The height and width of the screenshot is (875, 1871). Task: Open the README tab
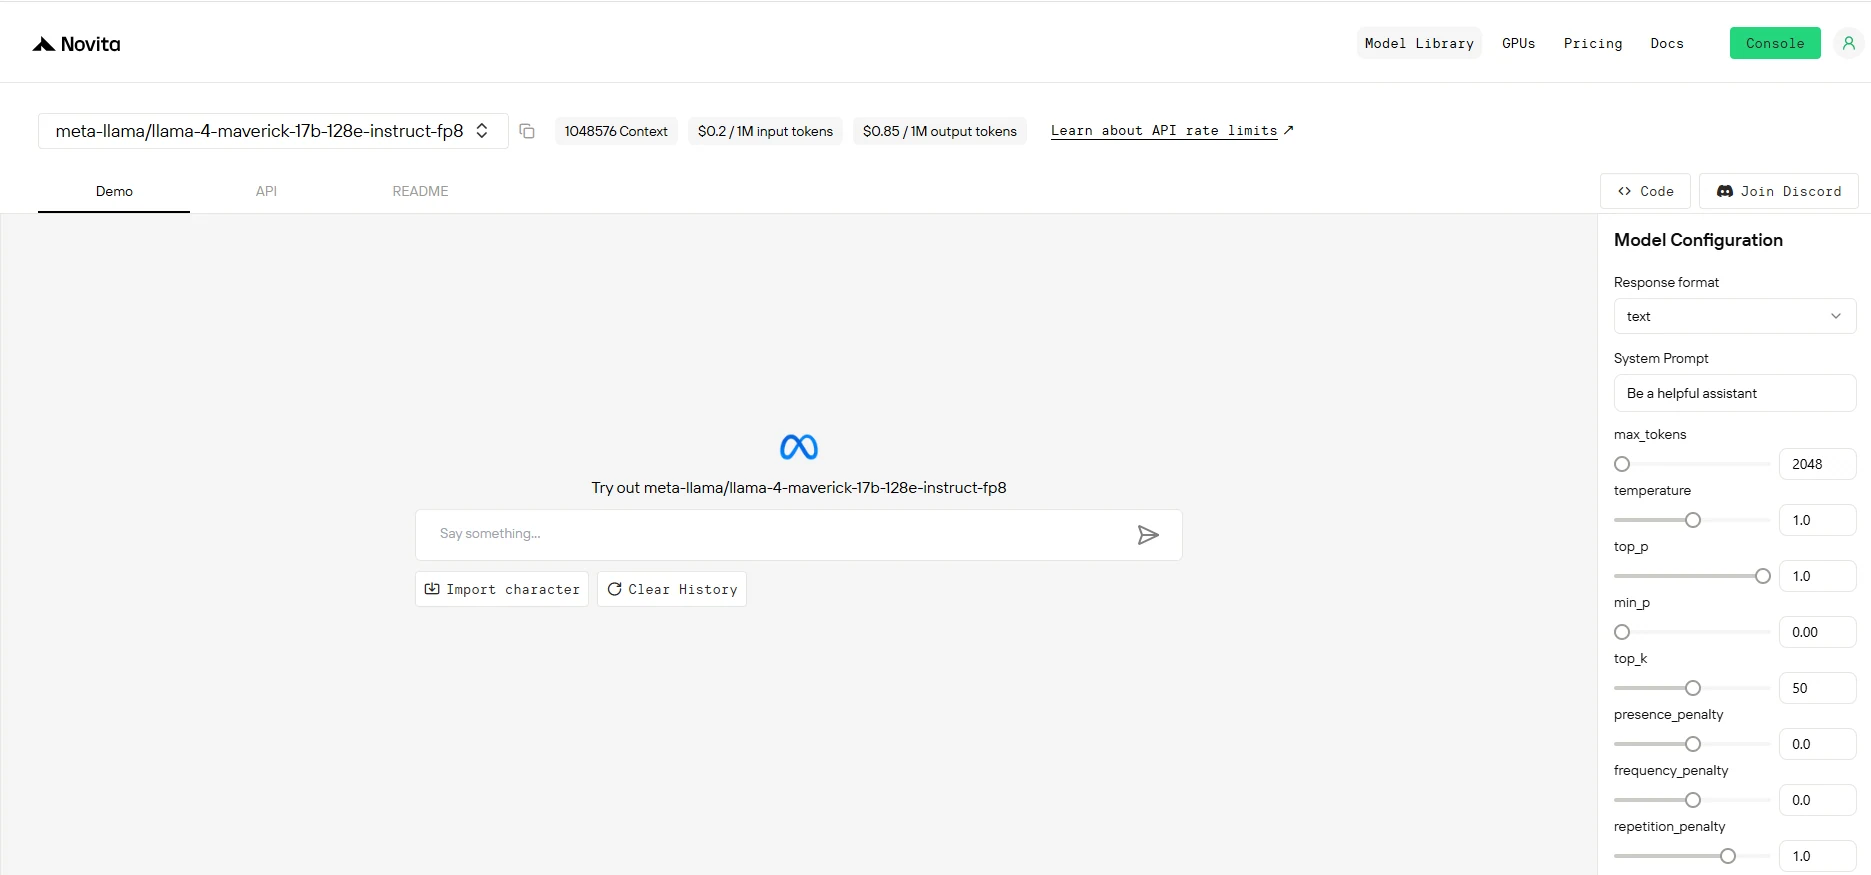420,191
